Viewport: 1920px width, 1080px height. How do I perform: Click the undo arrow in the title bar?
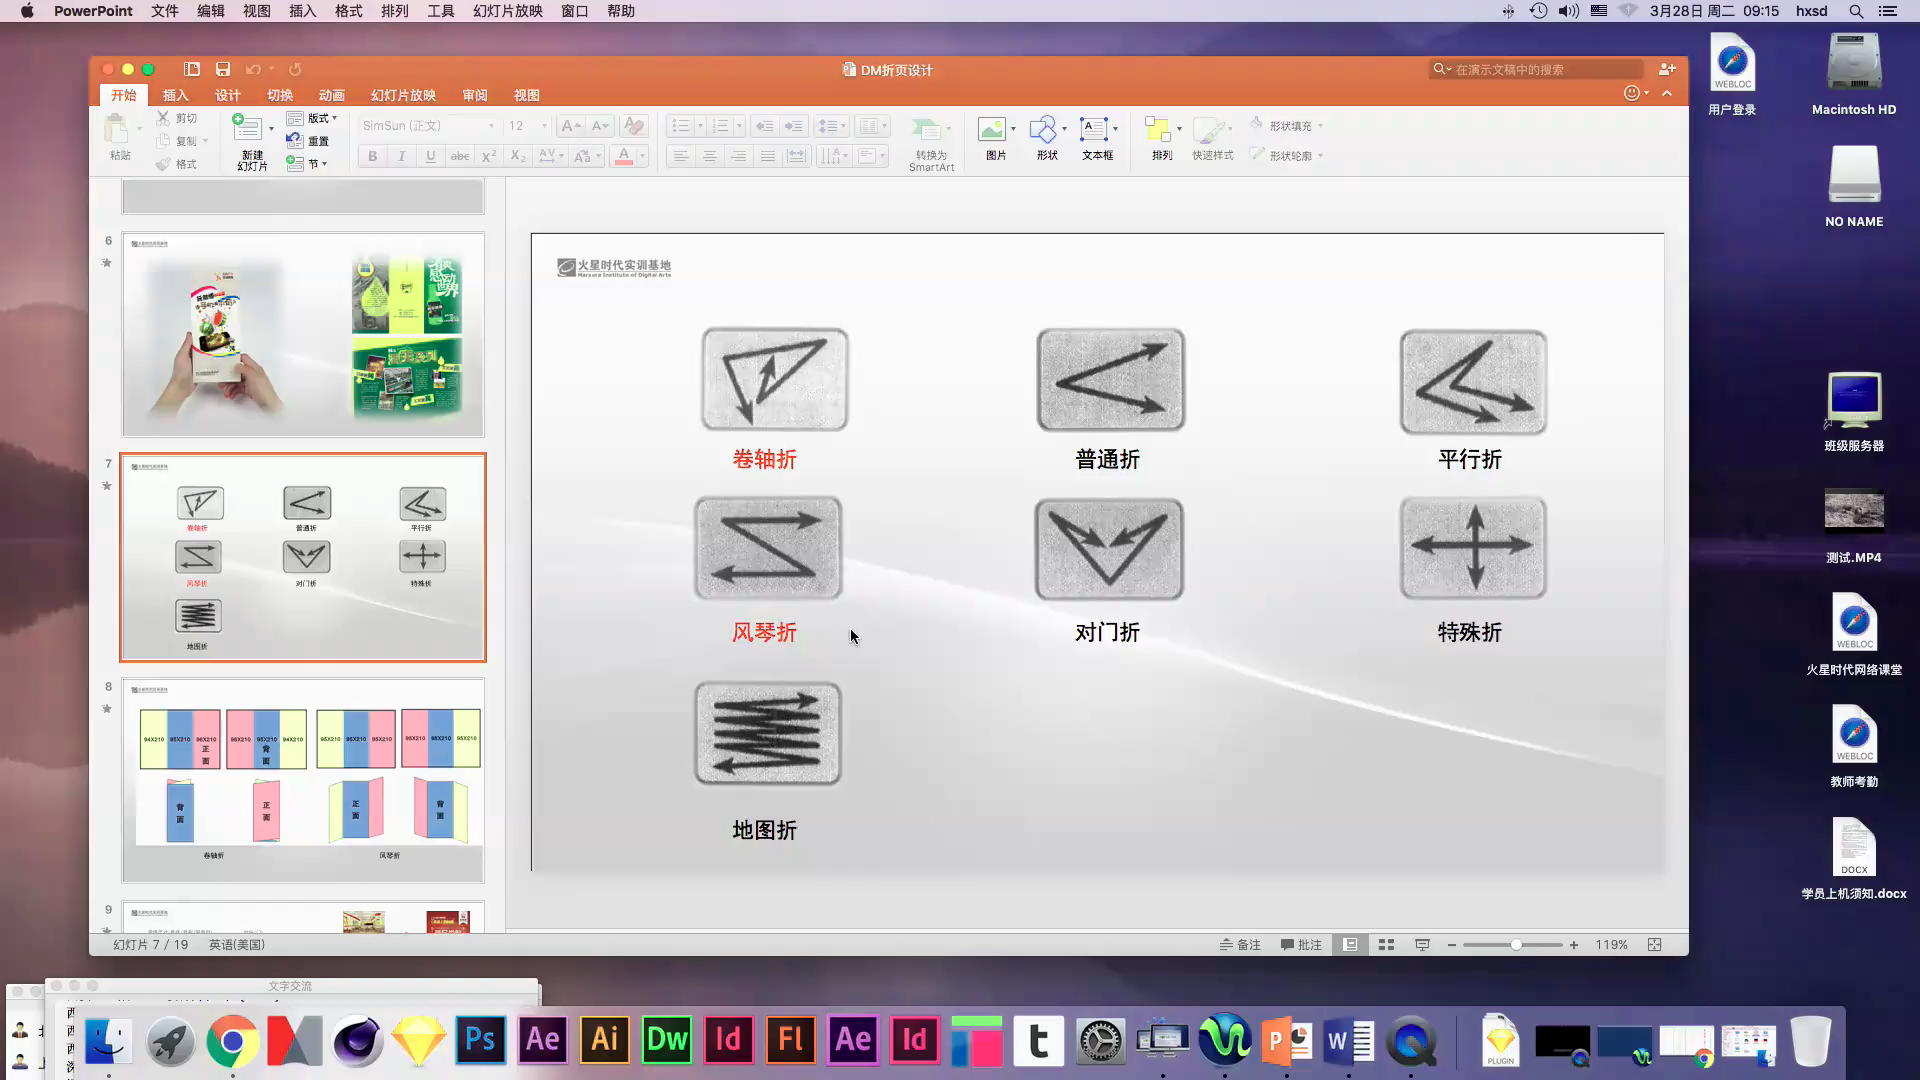[253, 69]
